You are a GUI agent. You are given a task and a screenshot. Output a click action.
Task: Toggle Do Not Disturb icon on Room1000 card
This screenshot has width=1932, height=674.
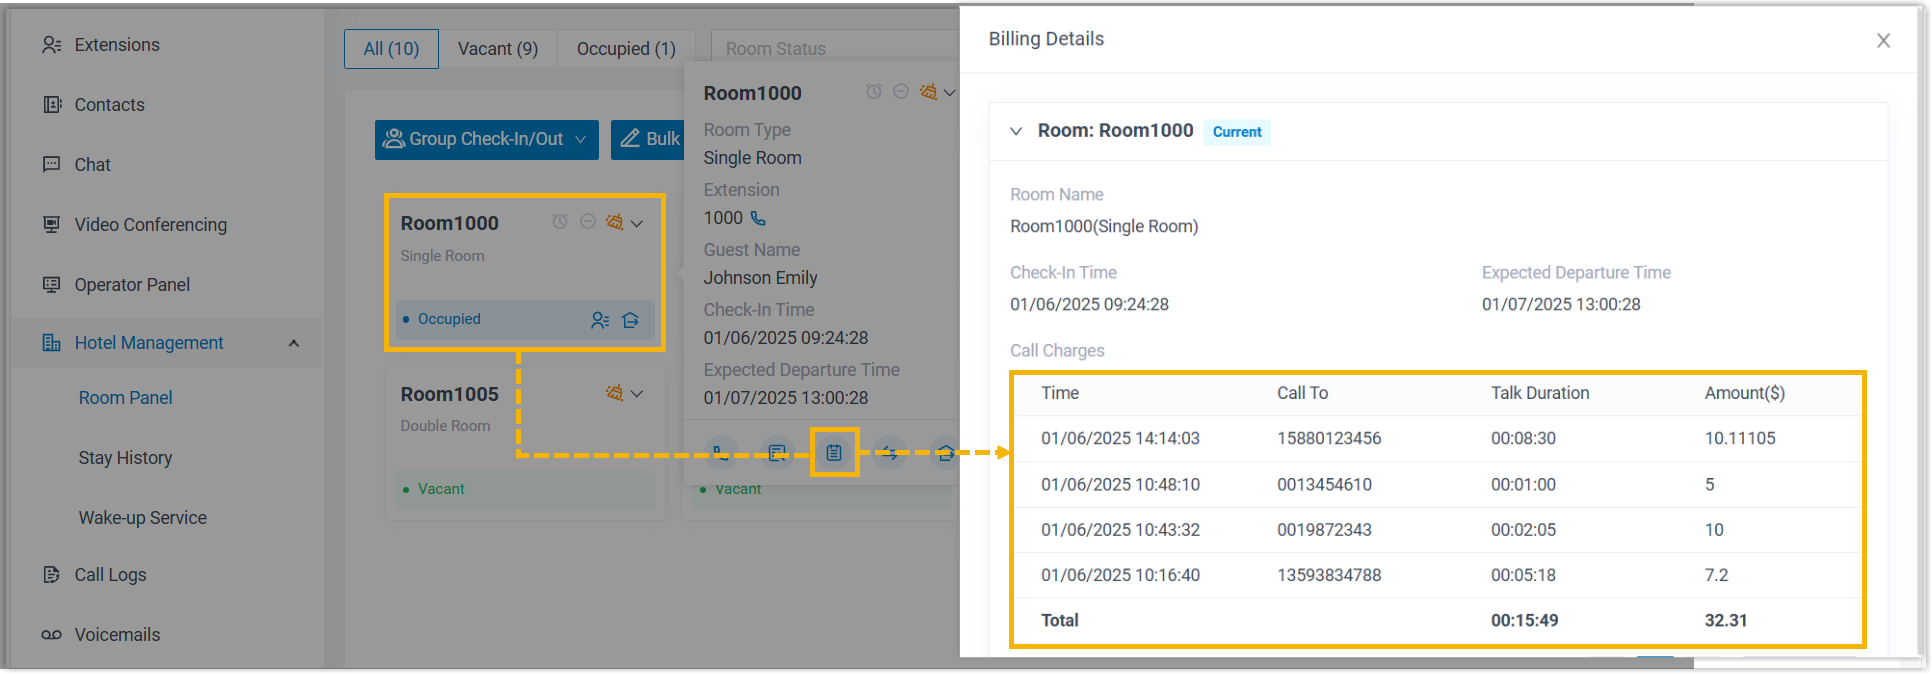point(588,222)
